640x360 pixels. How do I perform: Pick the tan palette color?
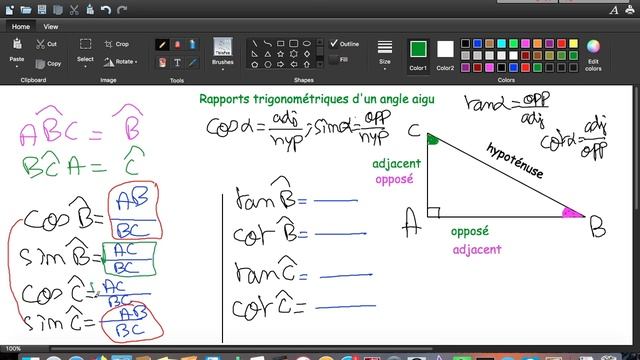point(489,43)
